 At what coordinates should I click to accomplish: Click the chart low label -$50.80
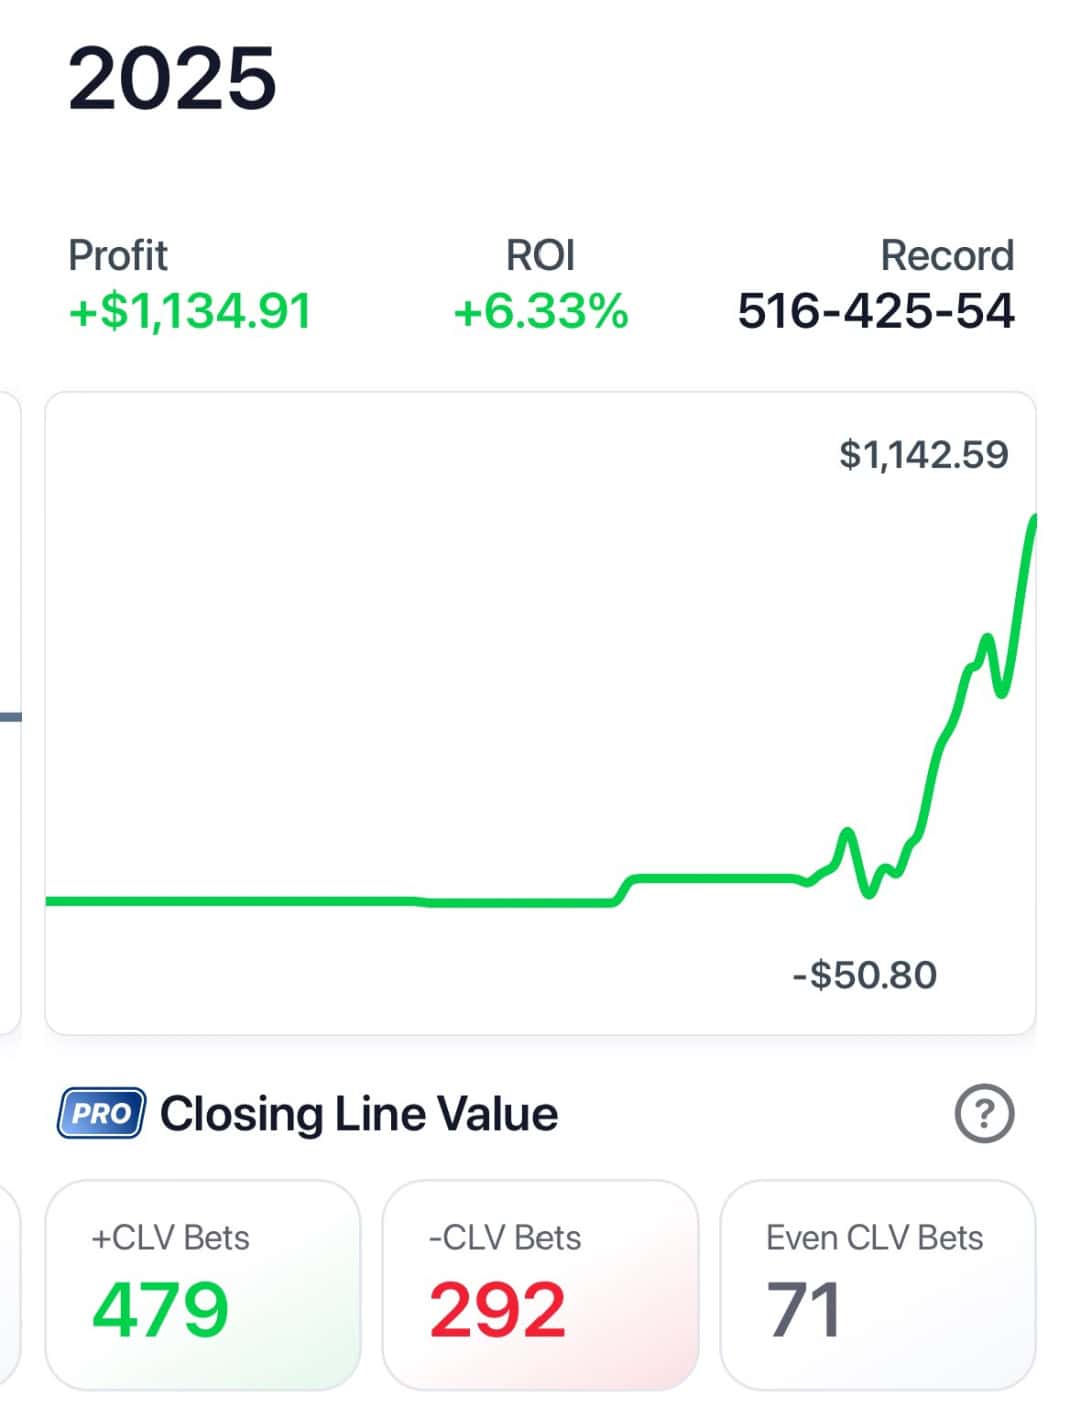coord(865,975)
